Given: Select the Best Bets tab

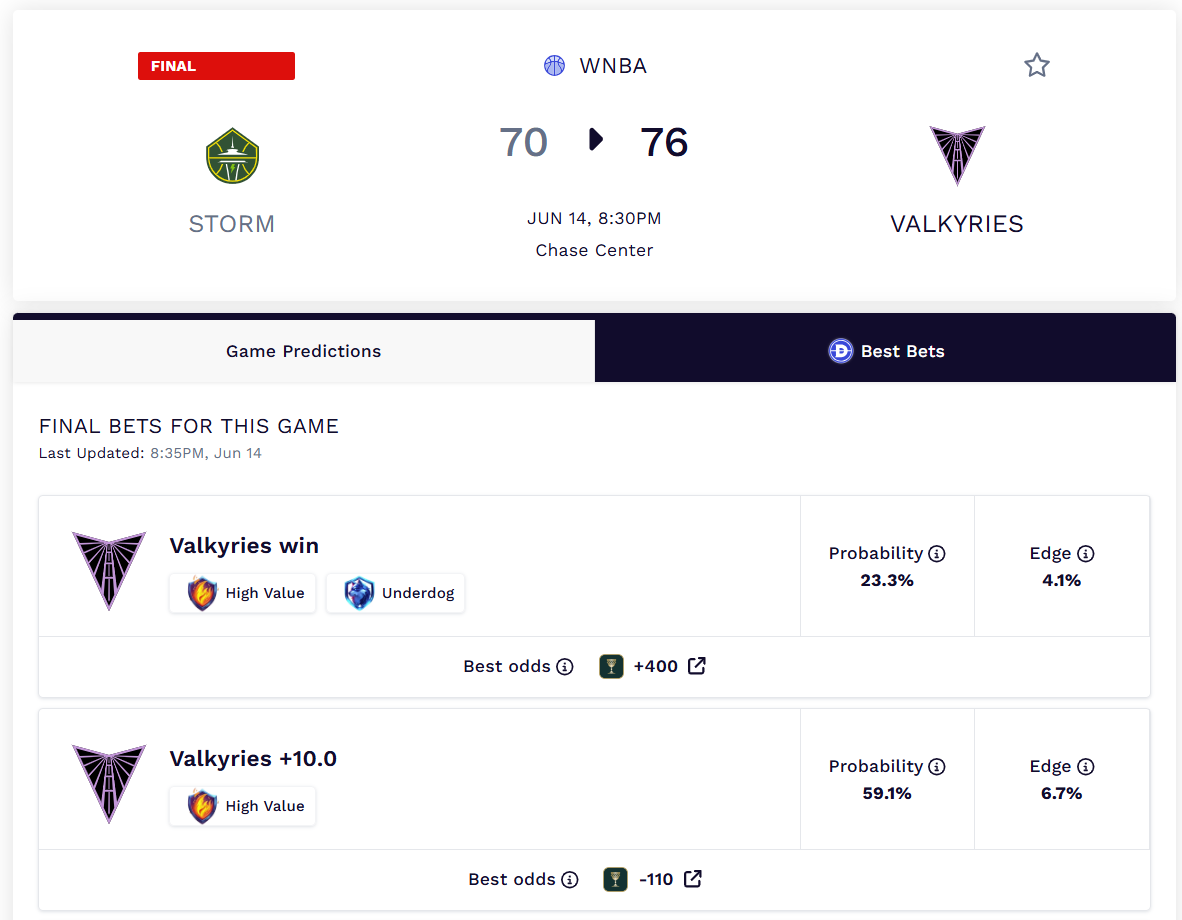Looking at the screenshot, I should point(885,351).
